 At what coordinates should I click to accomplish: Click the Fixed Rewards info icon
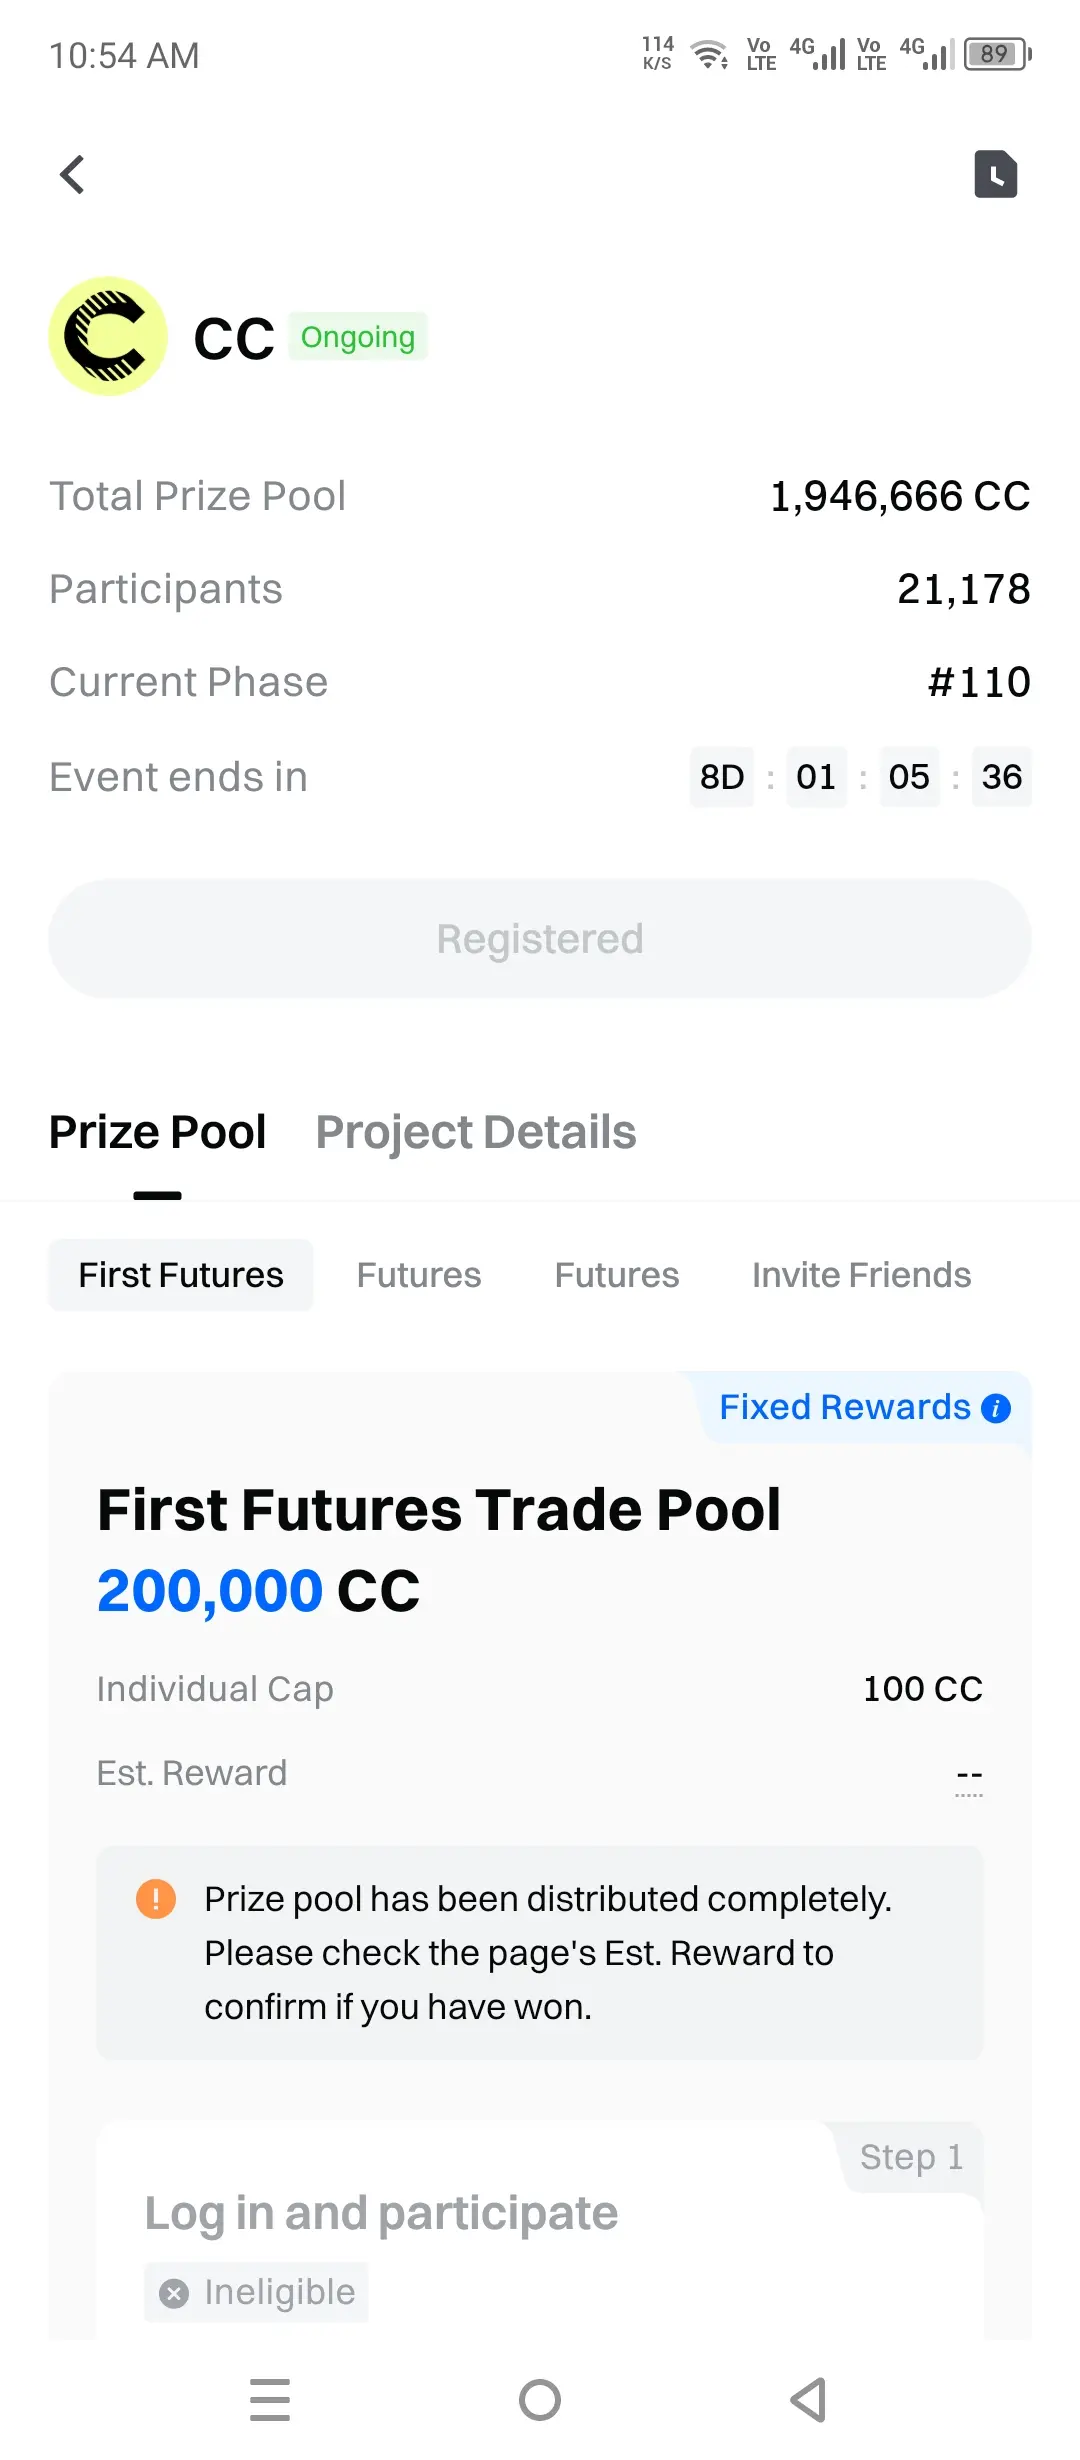pyautogui.click(x=996, y=1408)
